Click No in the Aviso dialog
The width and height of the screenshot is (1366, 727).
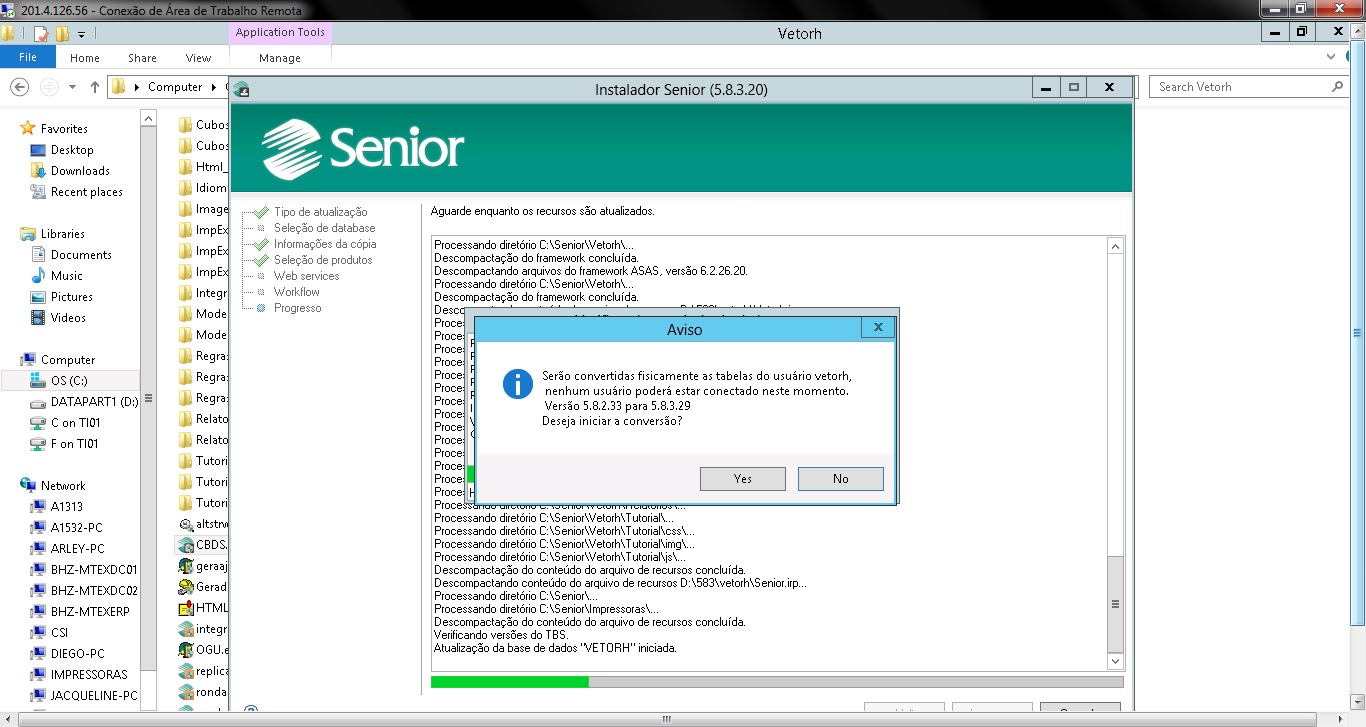point(840,479)
